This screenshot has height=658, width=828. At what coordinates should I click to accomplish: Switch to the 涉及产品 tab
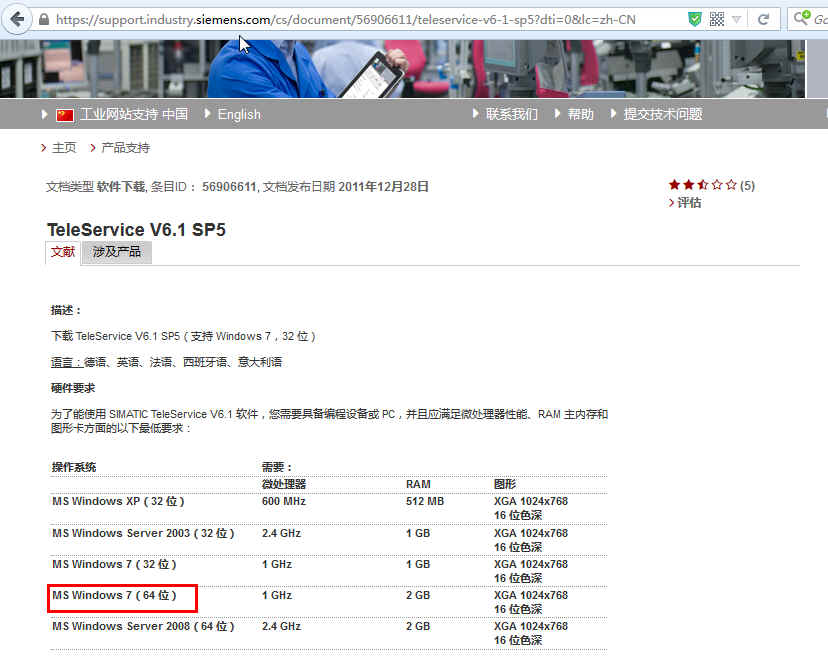[117, 252]
